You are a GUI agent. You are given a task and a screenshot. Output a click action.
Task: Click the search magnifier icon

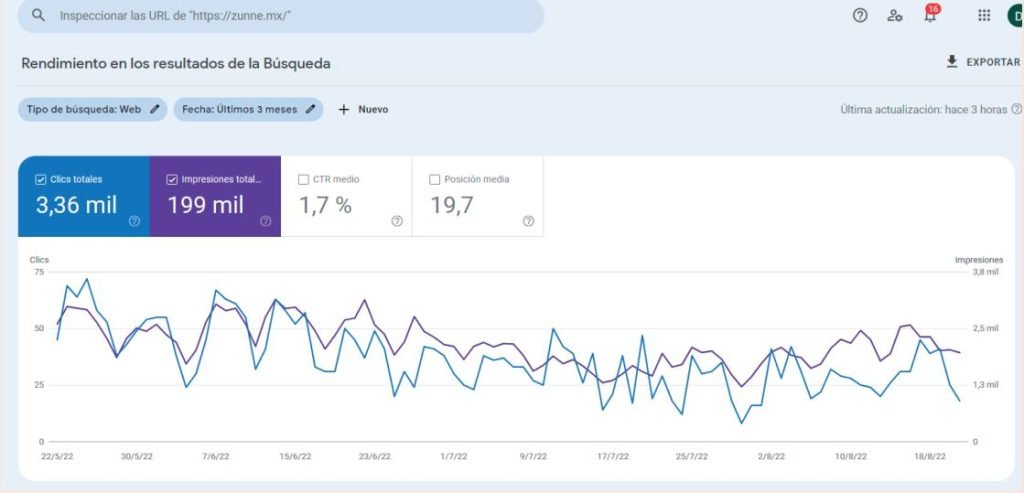38,16
